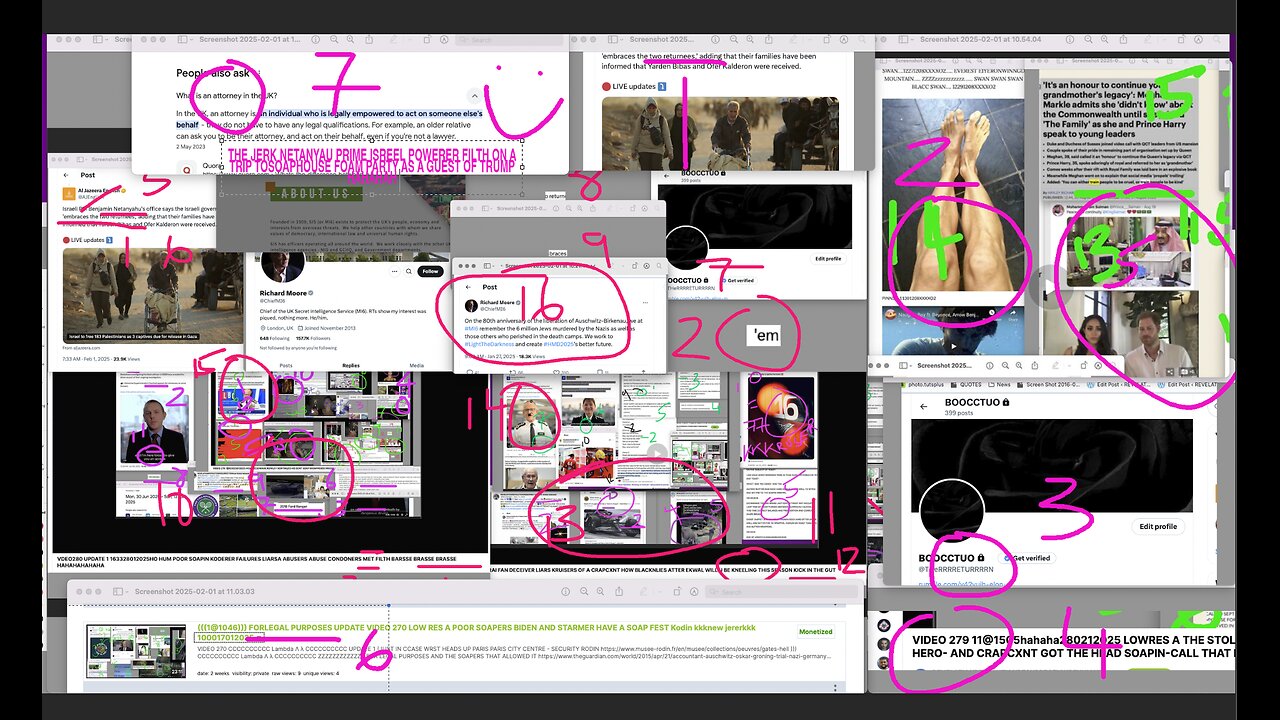Switch to Replies tab on Richard Moore profile
1280x720 pixels.
coord(351,365)
